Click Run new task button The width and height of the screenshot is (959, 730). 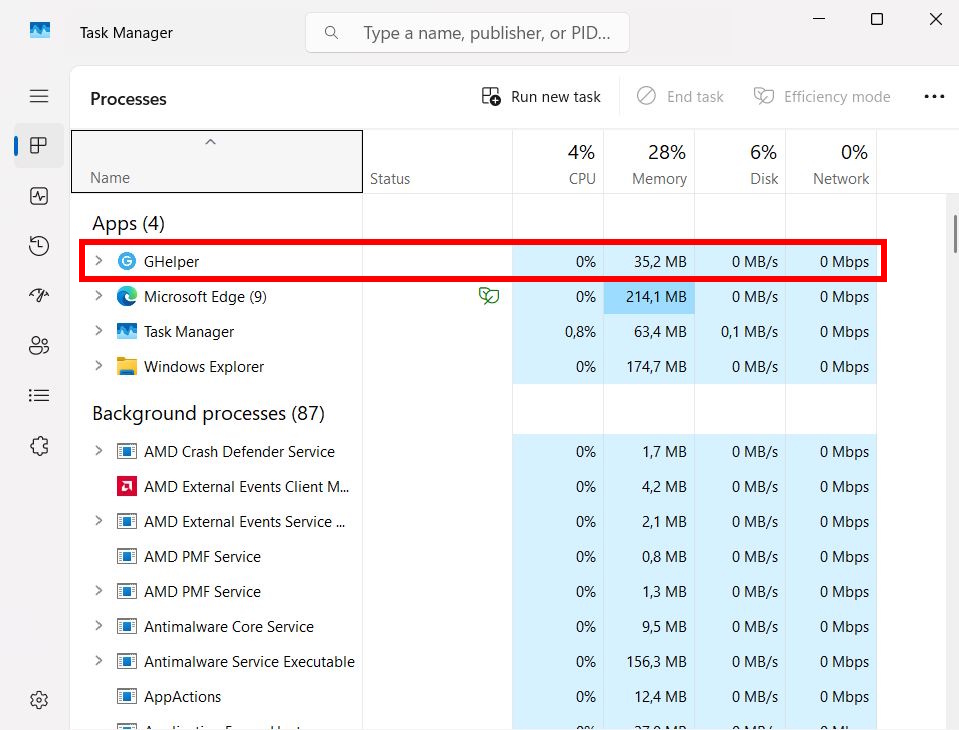pos(541,97)
